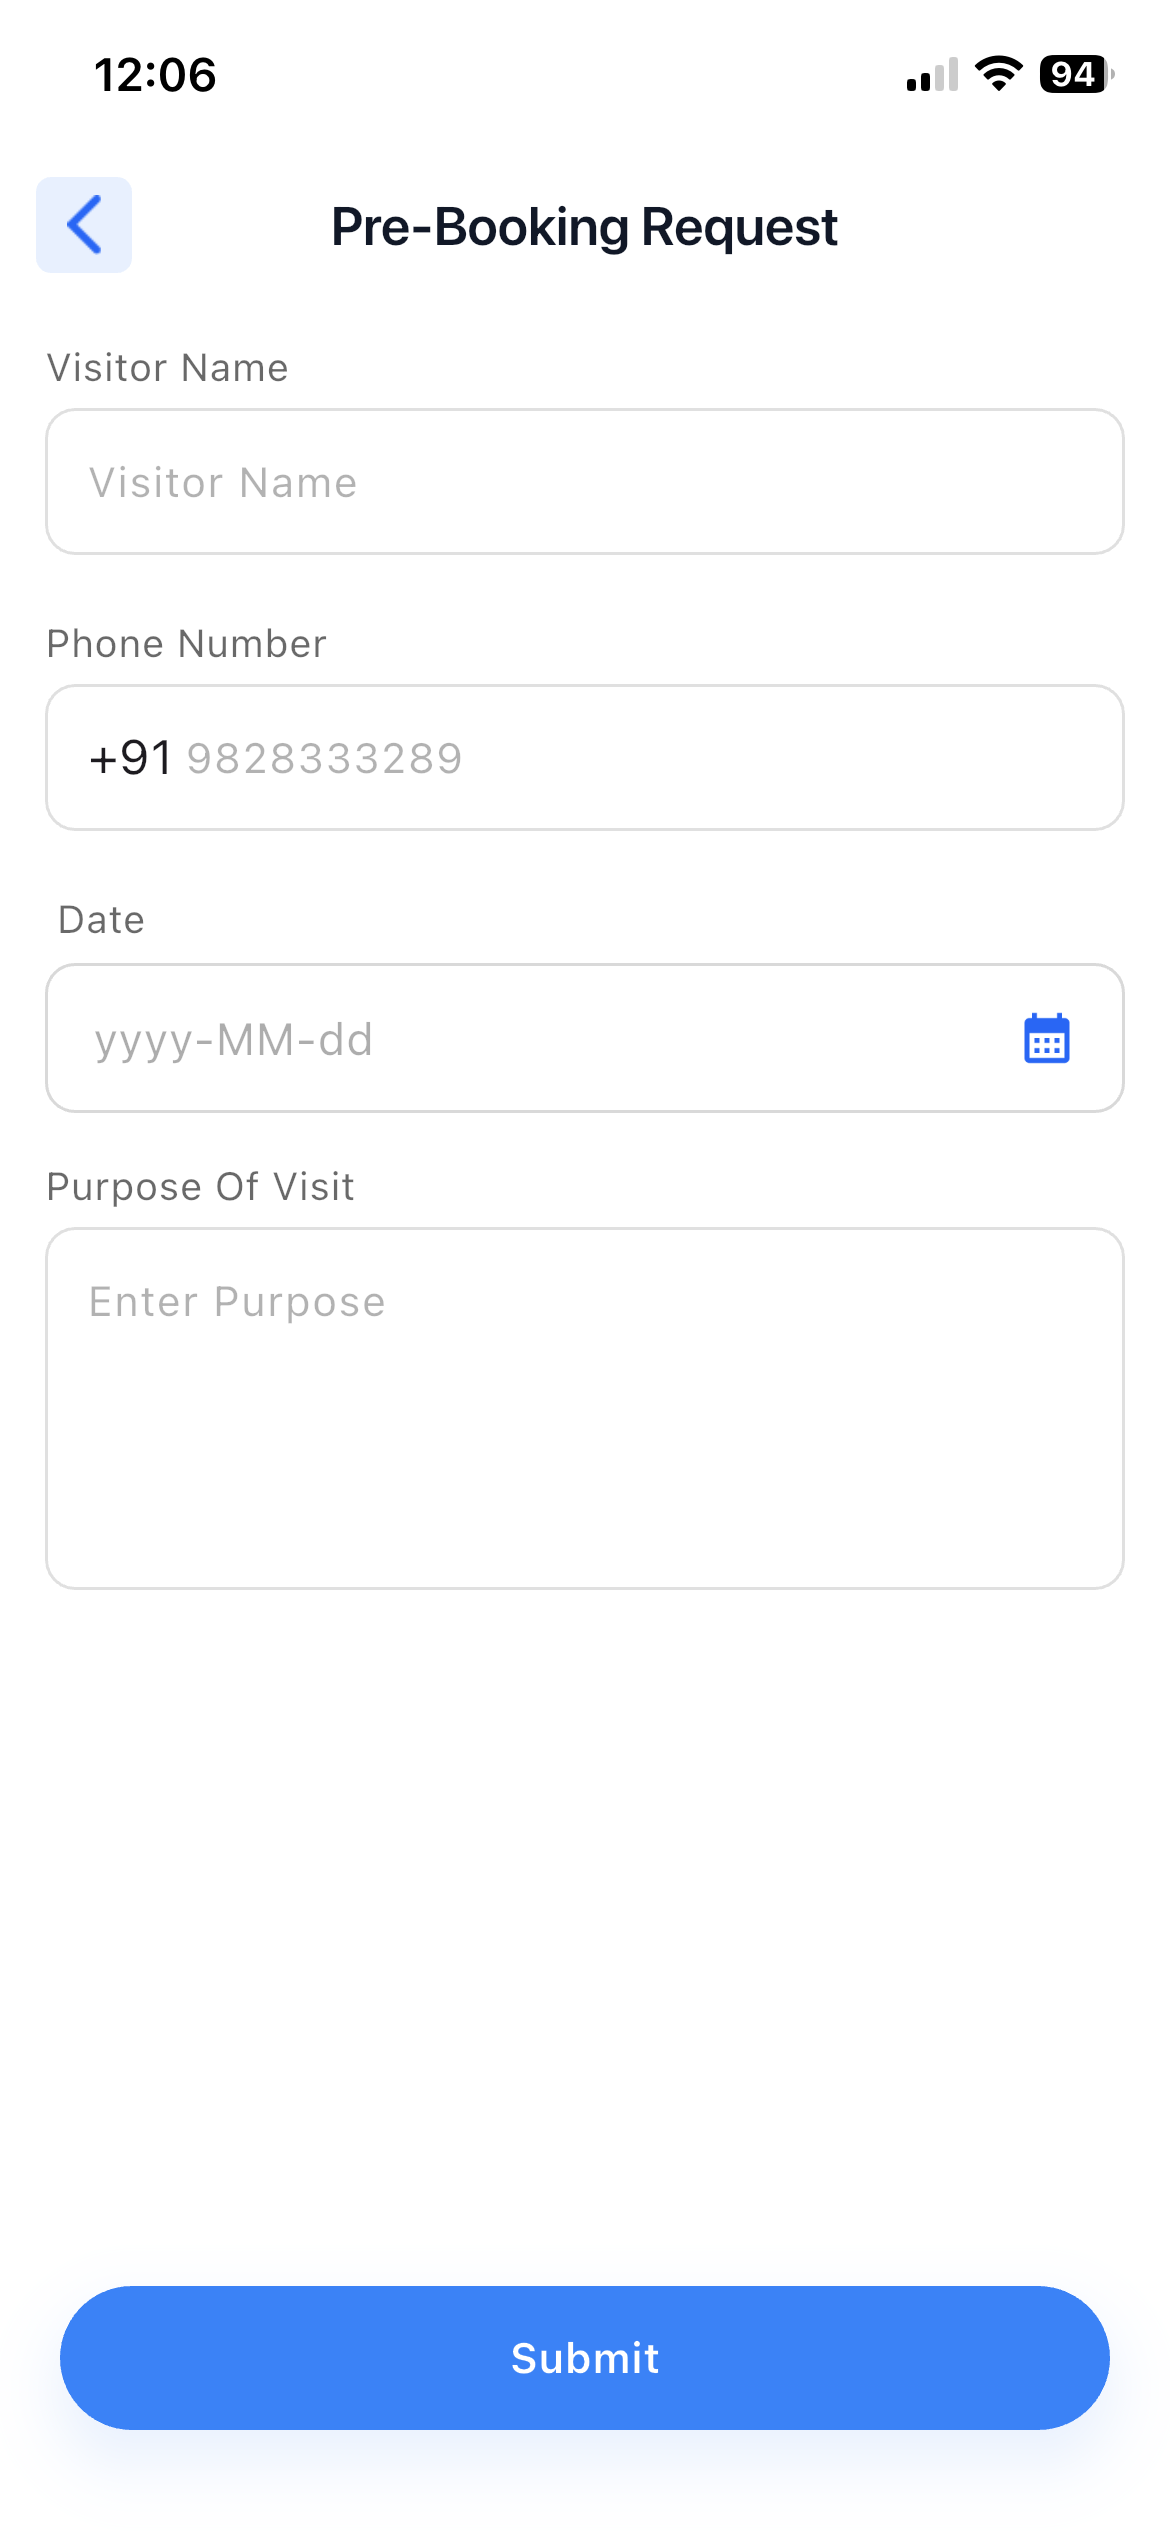
Task: Click the Purpose Of Visit label
Action: pos(201,1187)
